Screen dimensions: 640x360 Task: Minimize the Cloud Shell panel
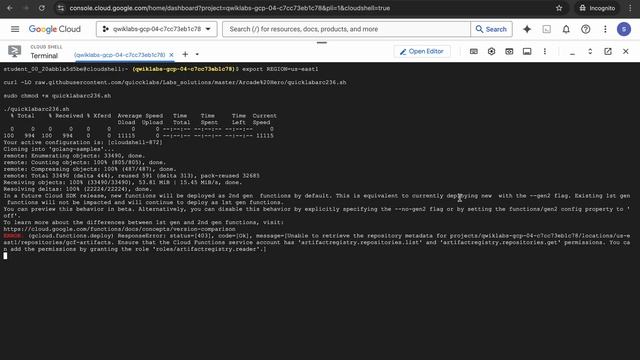tap(572, 52)
